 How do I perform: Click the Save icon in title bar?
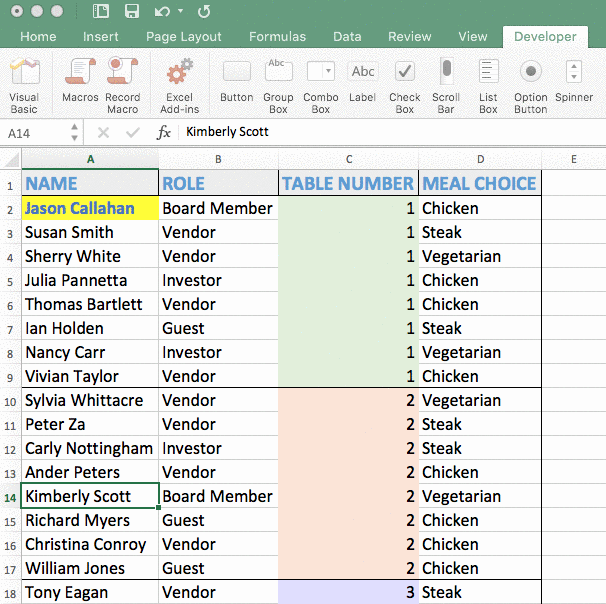click(131, 12)
